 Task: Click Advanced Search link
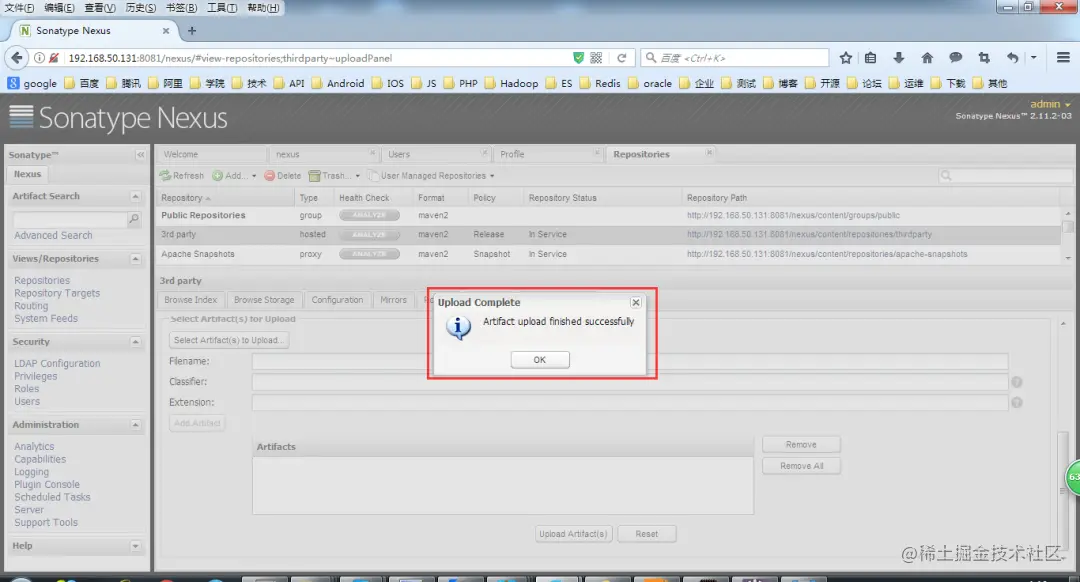[x=53, y=236]
